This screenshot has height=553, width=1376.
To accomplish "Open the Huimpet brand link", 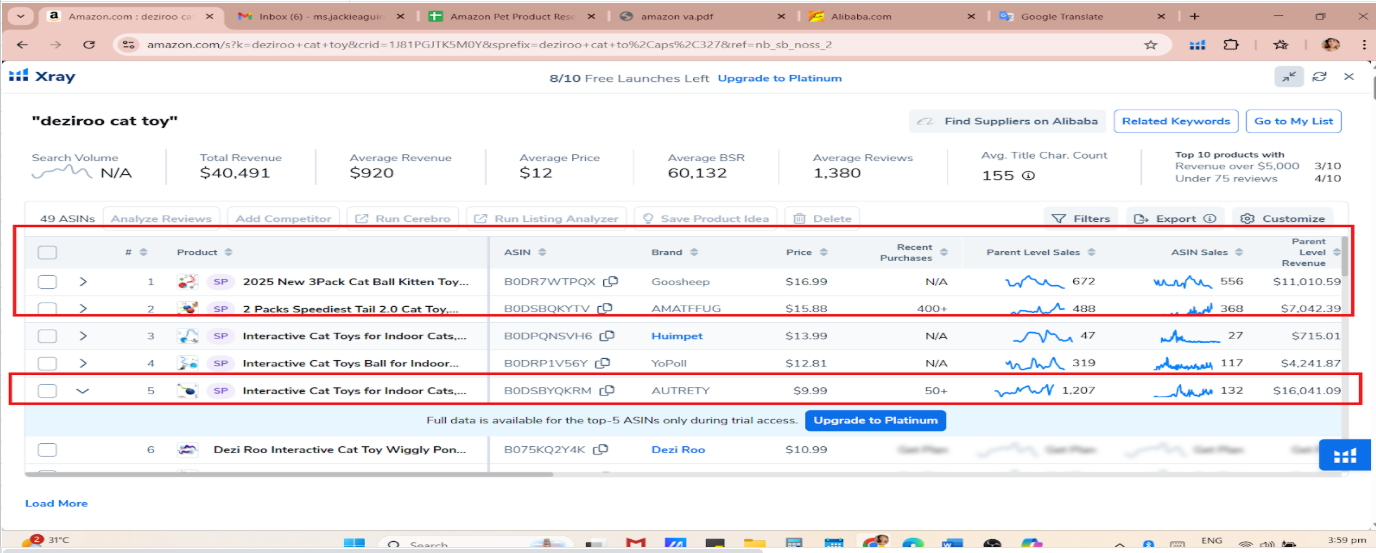I will pyautogui.click(x=675, y=336).
